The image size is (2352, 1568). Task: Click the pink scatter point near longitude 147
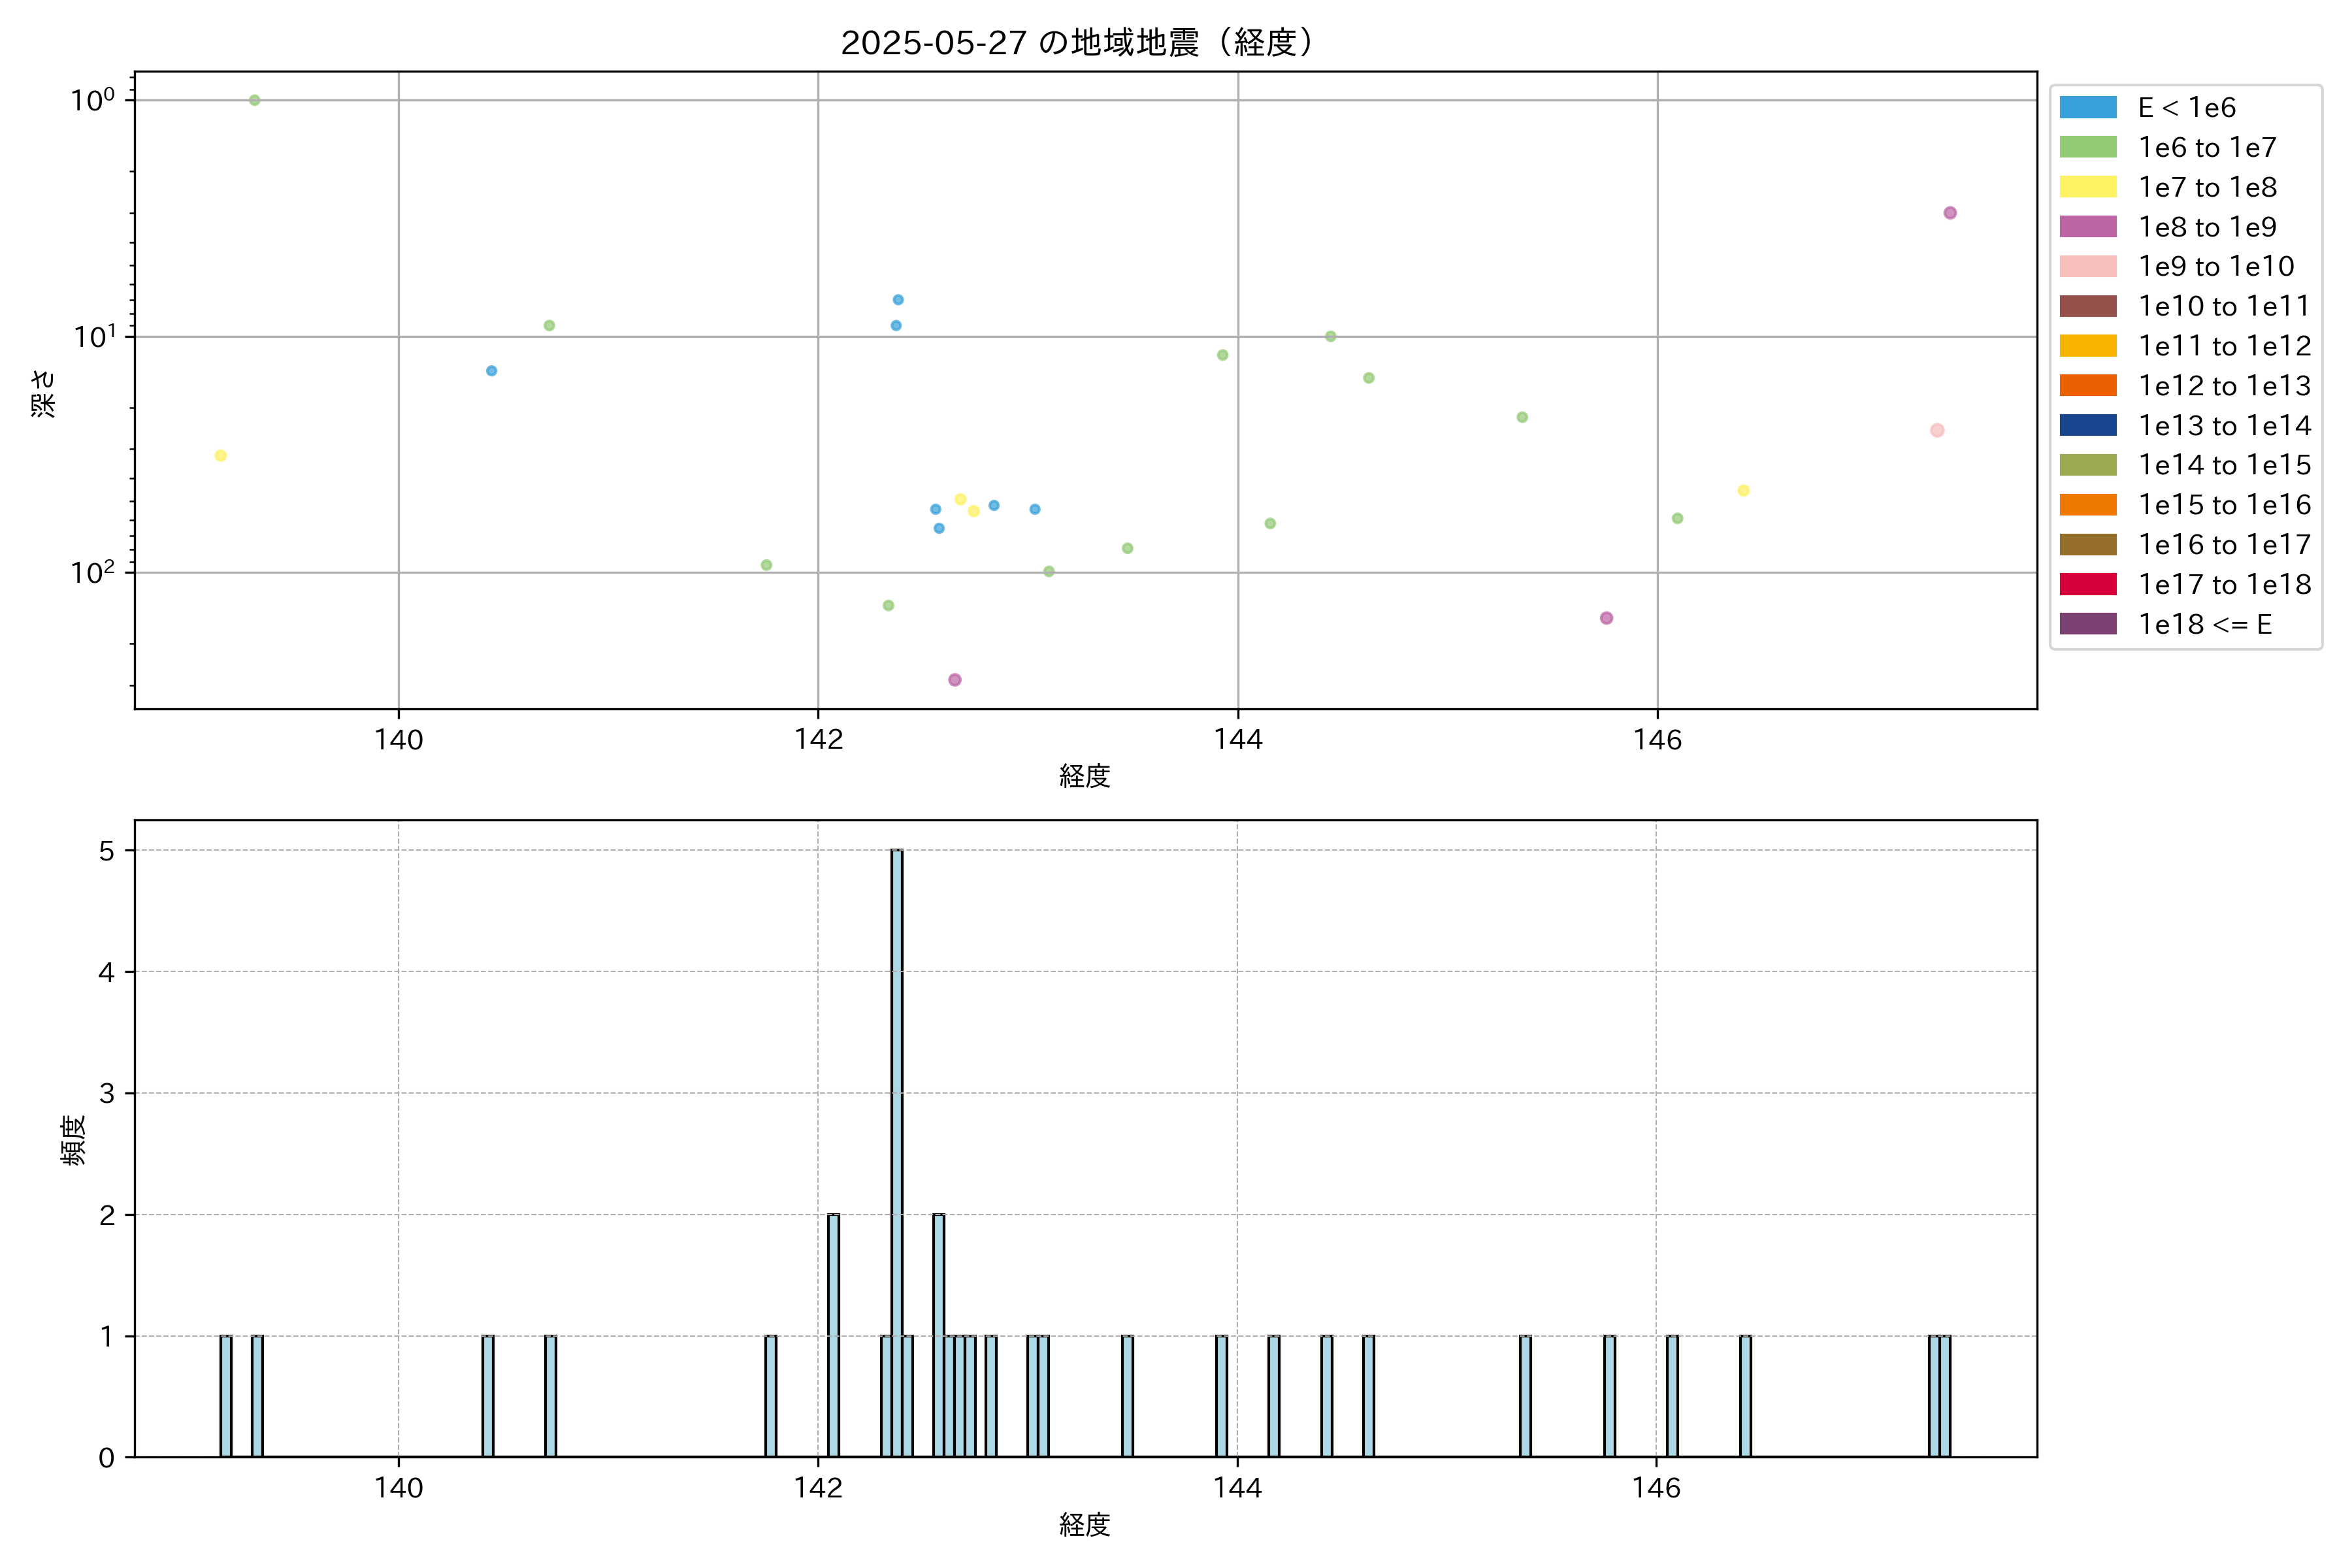tap(1936, 430)
